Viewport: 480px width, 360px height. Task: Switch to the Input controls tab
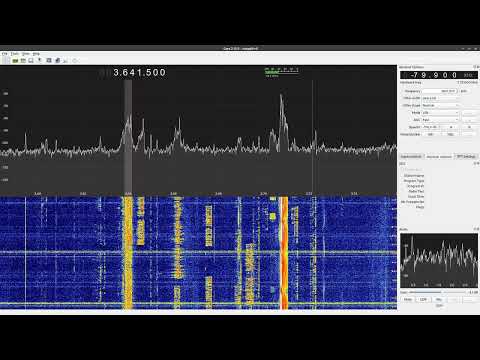pyautogui.click(x=411, y=156)
